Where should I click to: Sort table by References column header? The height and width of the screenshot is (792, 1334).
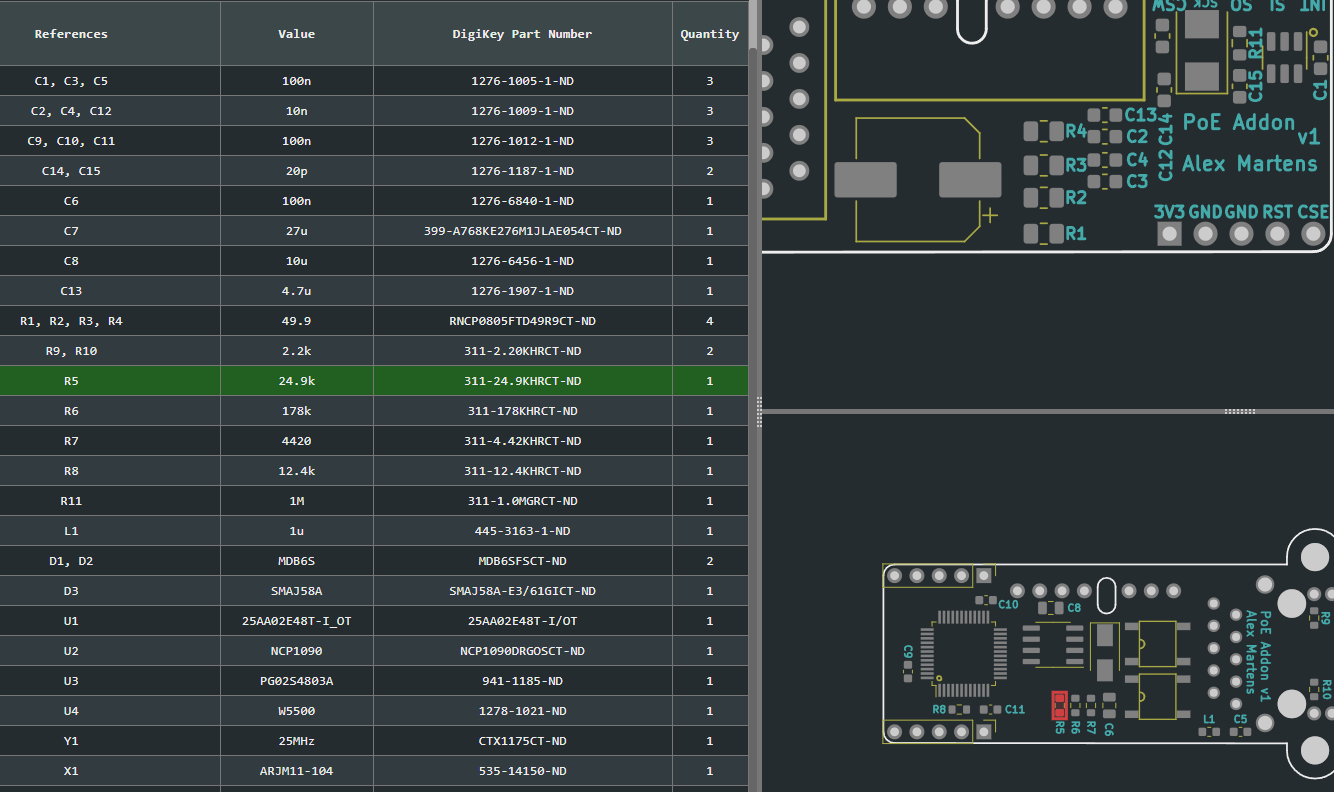coord(71,34)
